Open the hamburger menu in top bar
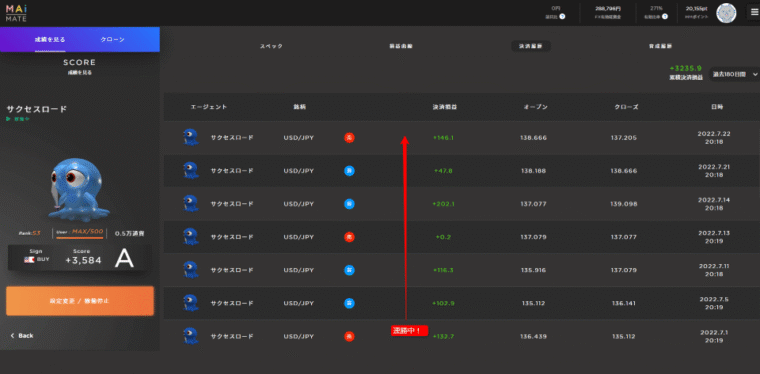The width and height of the screenshot is (760, 374). coord(755,13)
